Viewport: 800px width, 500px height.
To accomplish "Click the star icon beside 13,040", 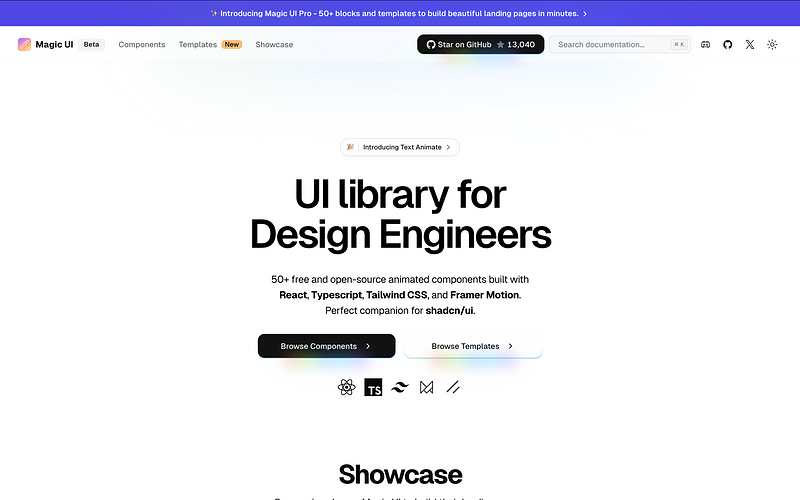I will 501,44.
